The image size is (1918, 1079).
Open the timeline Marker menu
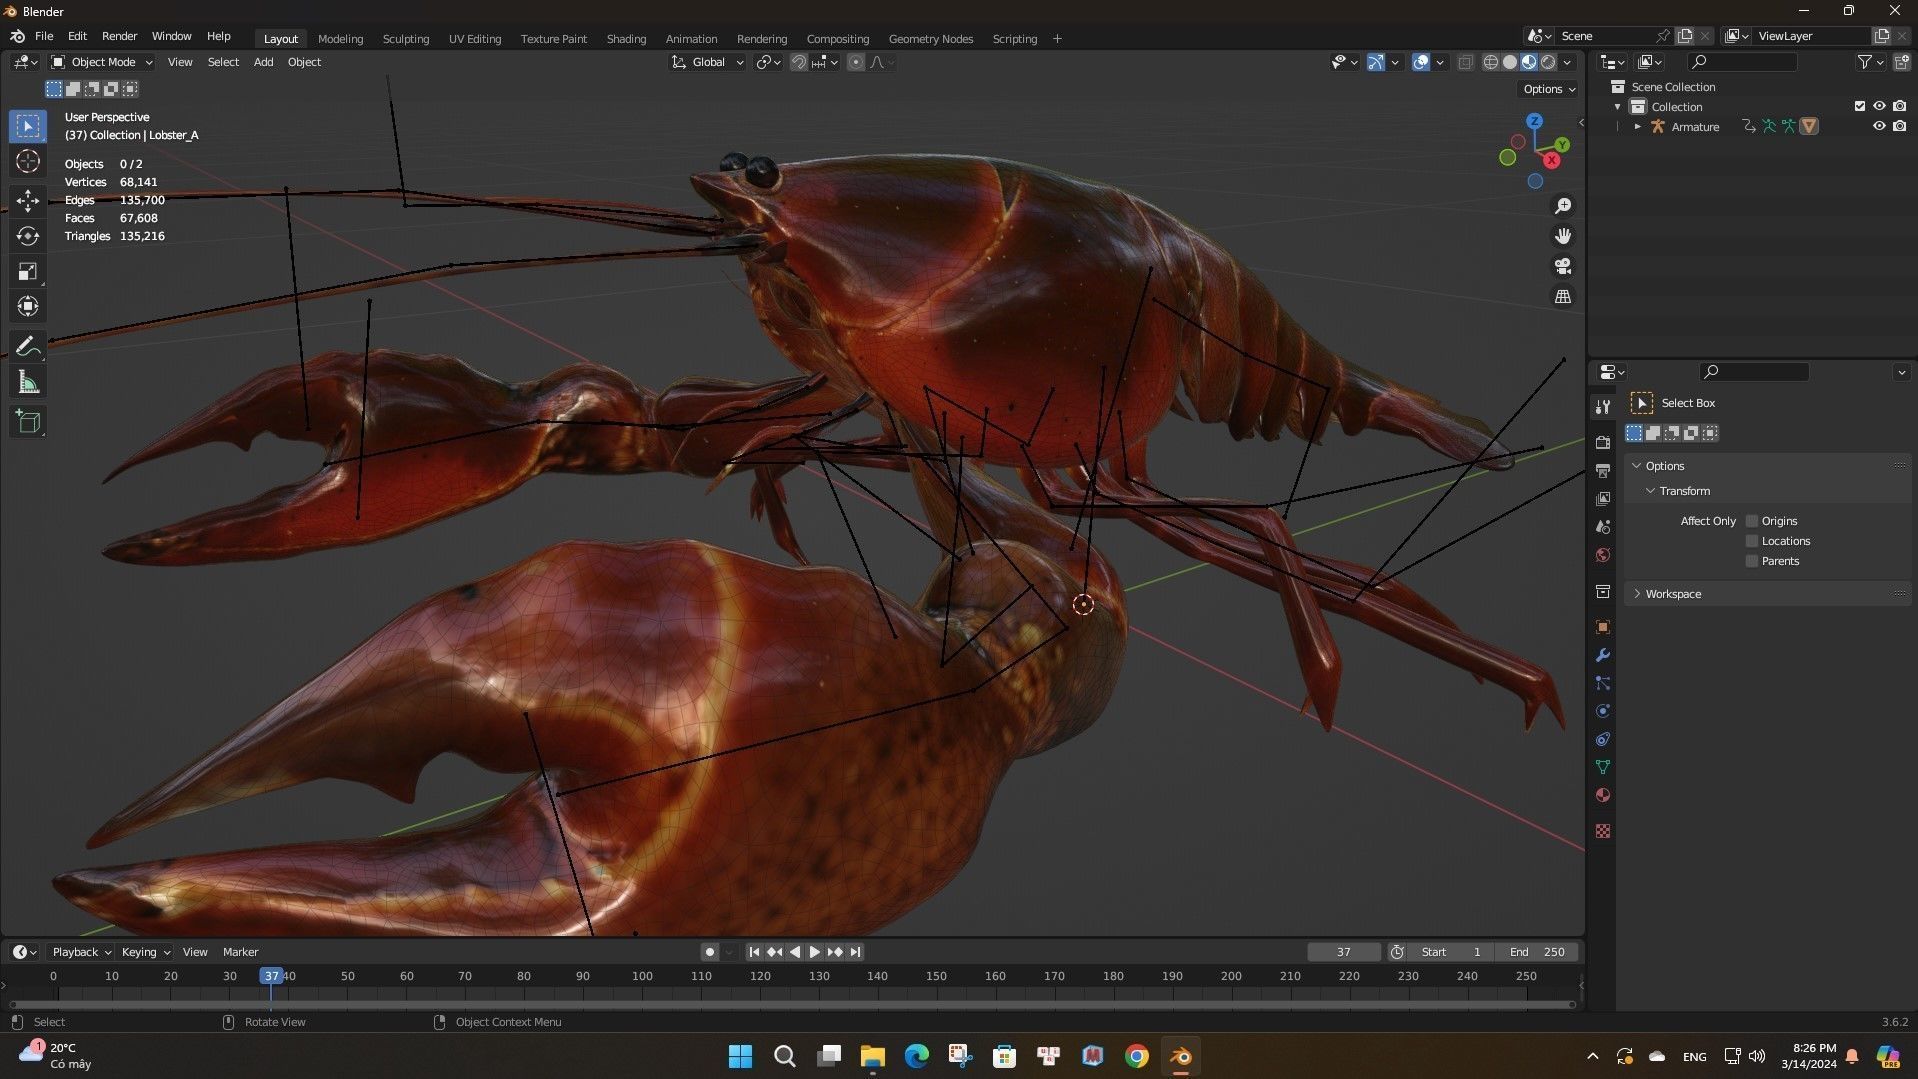pos(240,952)
